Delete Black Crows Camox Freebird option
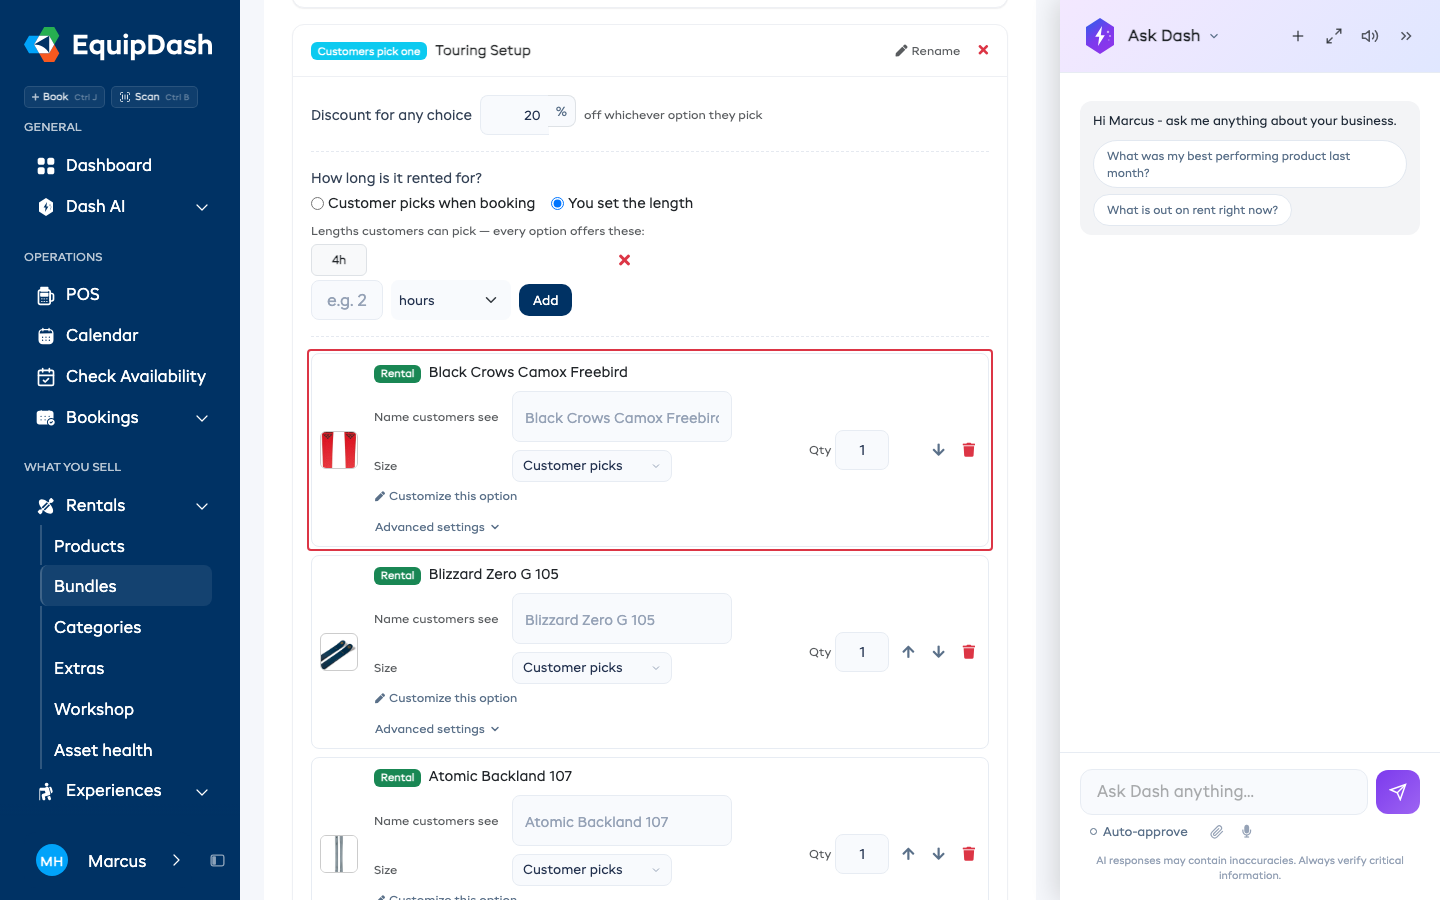This screenshot has width=1440, height=900. click(969, 450)
